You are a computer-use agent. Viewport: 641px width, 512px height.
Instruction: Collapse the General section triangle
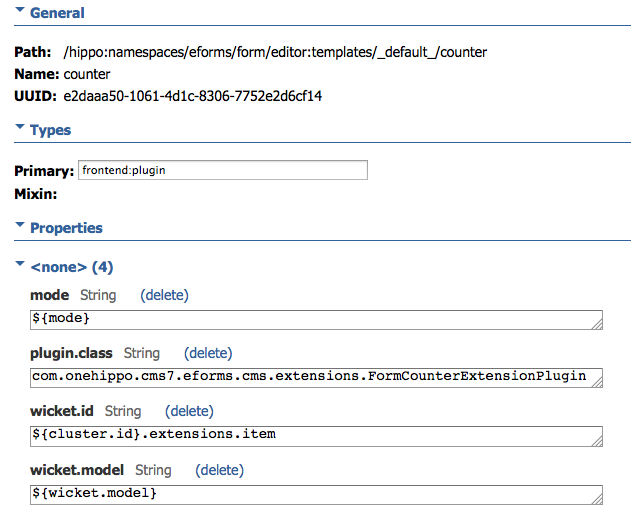point(20,10)
